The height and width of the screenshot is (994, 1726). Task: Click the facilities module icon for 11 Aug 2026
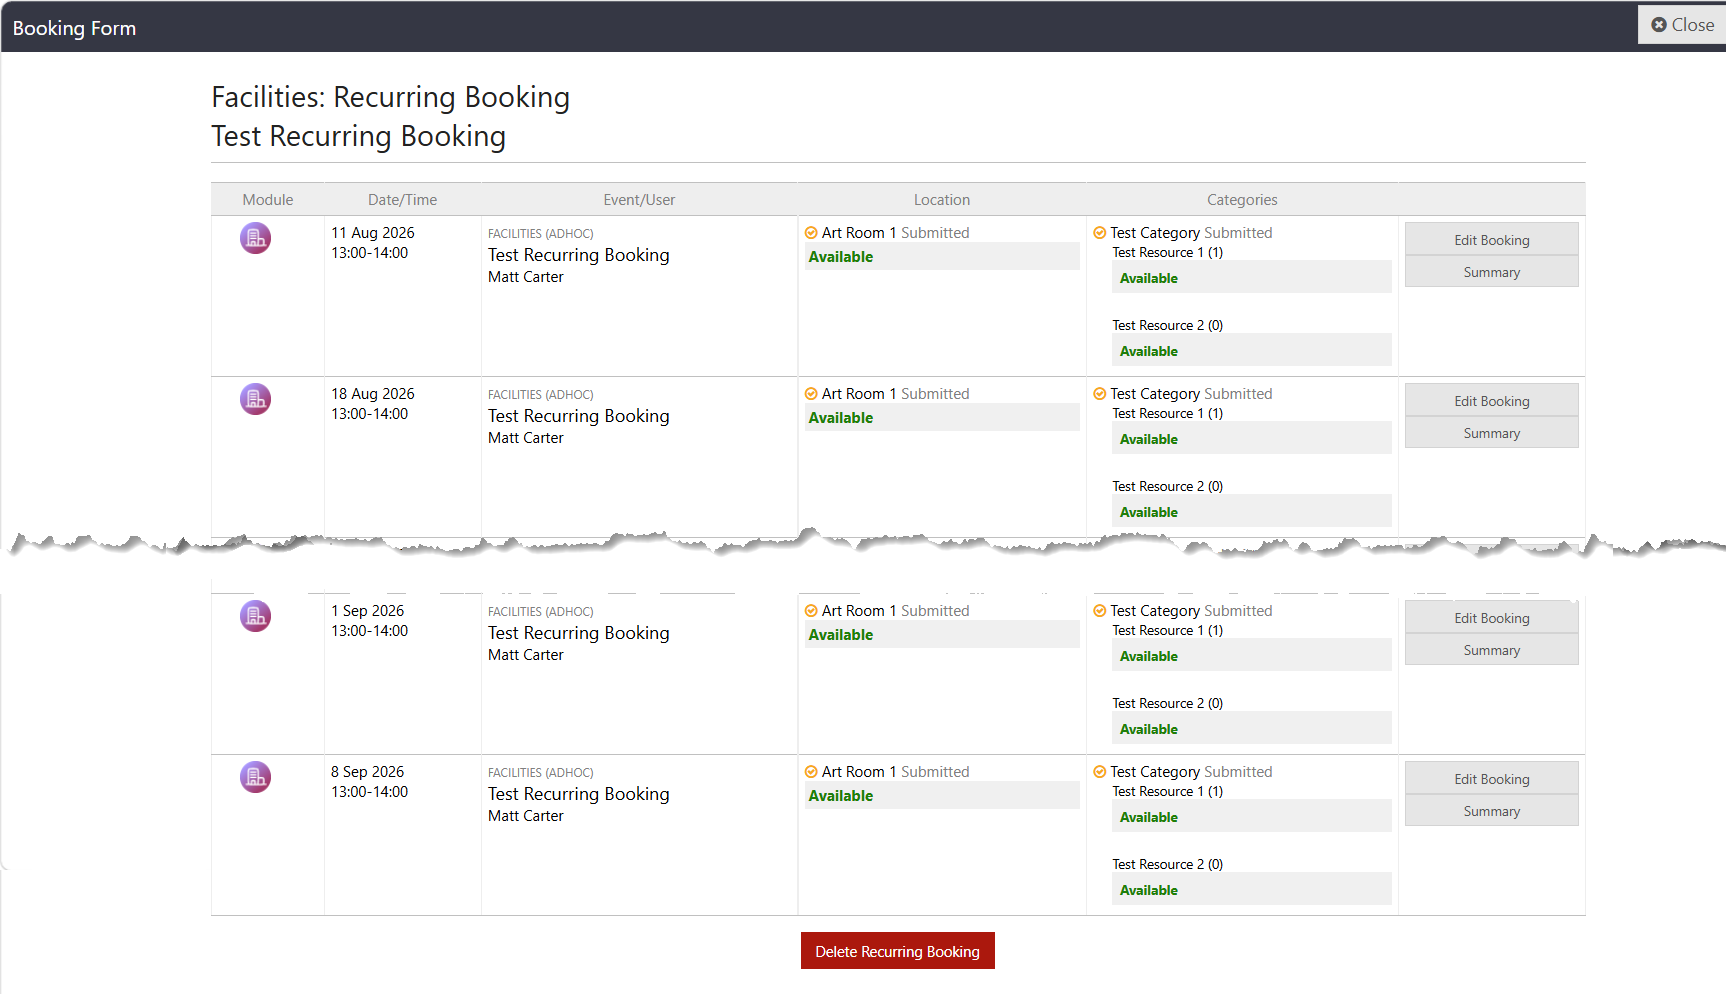pyautogui.click(x=255, y=238)
